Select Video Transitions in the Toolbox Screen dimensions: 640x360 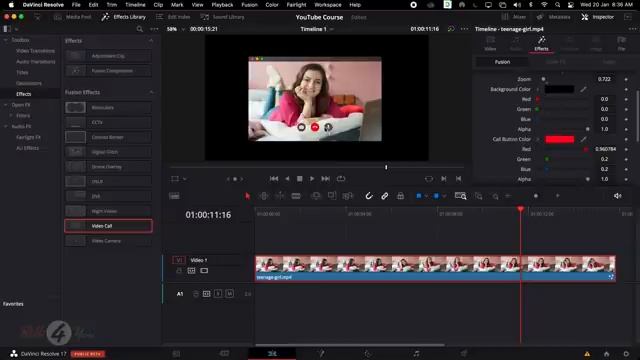point(35,51)
